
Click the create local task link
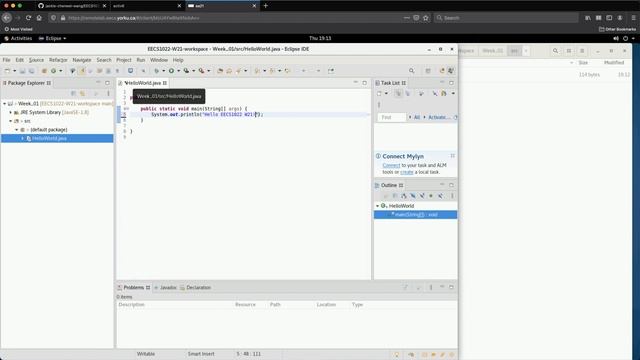coord(407,172)
